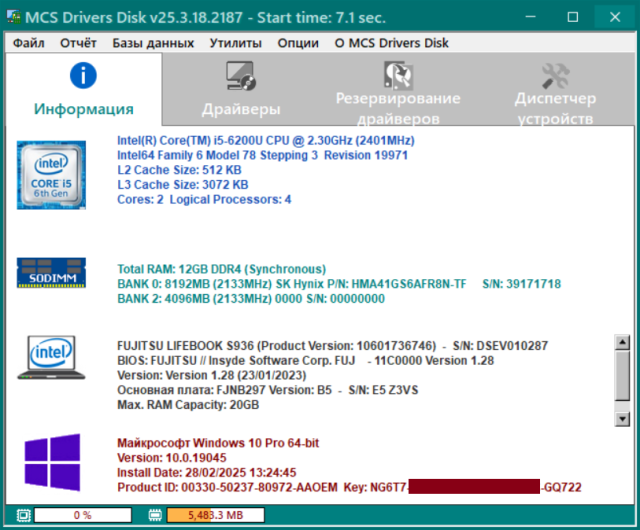This screenshot has width=640, height=530.
Task: Click the Intel(R) Core(TM) i5-6200U CPU line
Action: (x=266, y=140)
